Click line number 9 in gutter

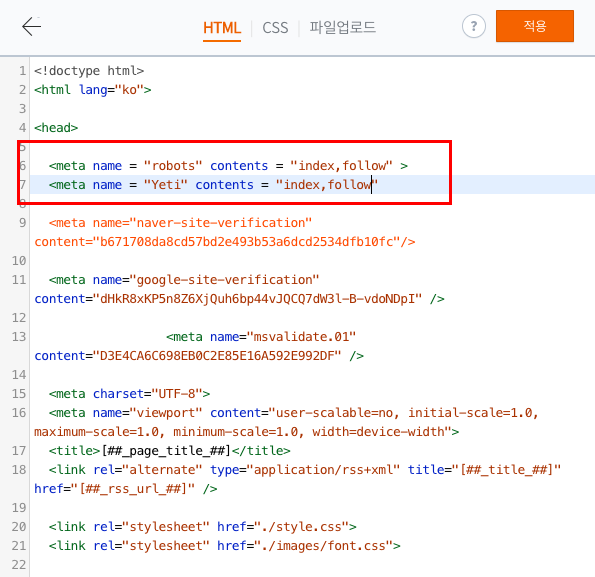[22, 223]
